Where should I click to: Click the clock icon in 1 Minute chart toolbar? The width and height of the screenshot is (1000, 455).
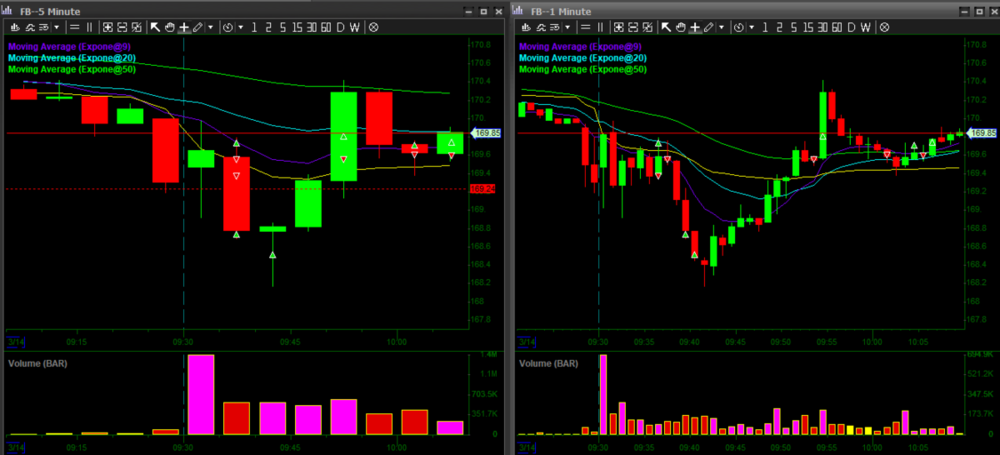click(739, 27)
